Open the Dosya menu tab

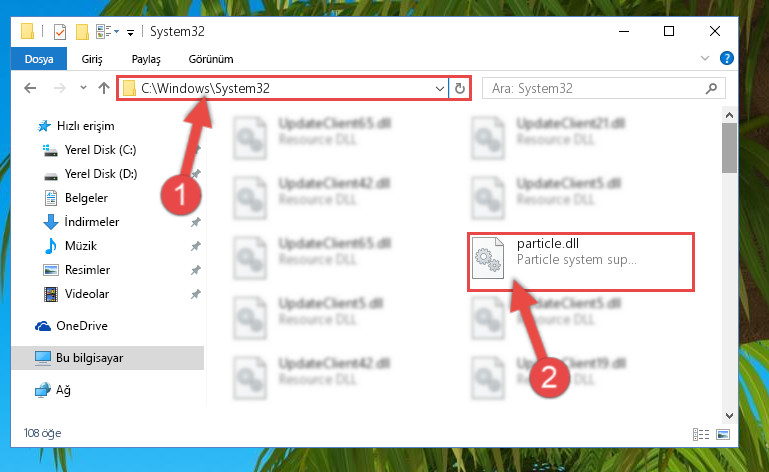tap(39, 59)
